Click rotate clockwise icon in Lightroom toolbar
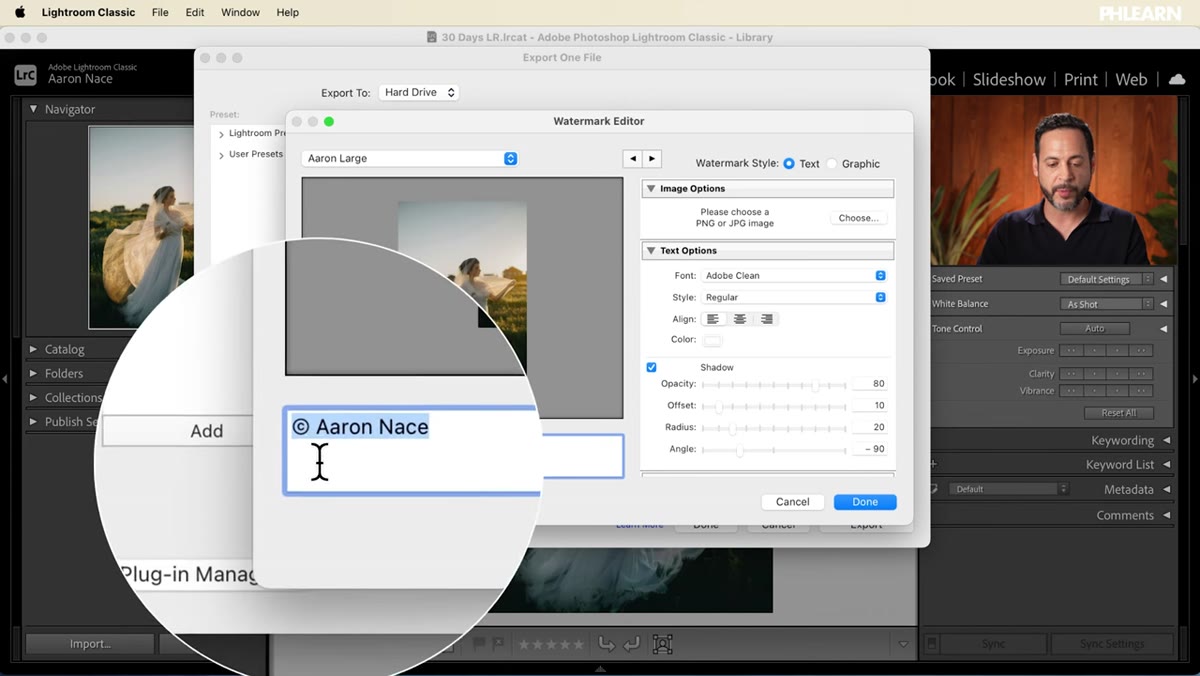Screen dimensions: 1200x676 pyautogui.click(x=631, y=644)
